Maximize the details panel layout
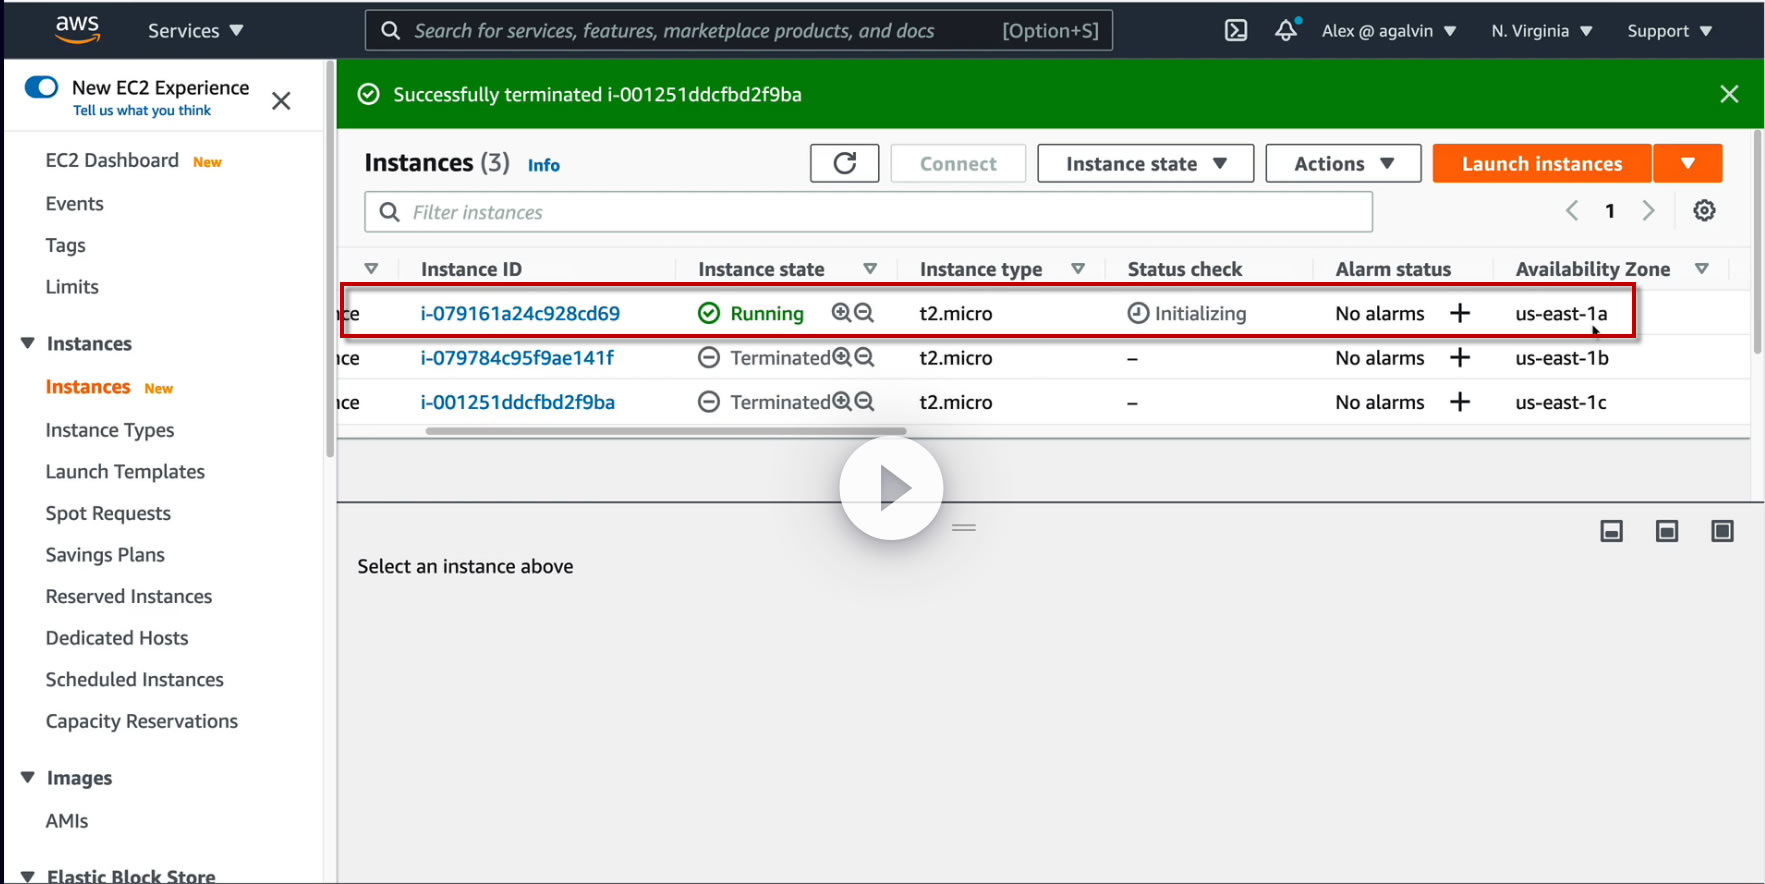The height and width of the screenshot is (884, 1765). click(1722, 531)
